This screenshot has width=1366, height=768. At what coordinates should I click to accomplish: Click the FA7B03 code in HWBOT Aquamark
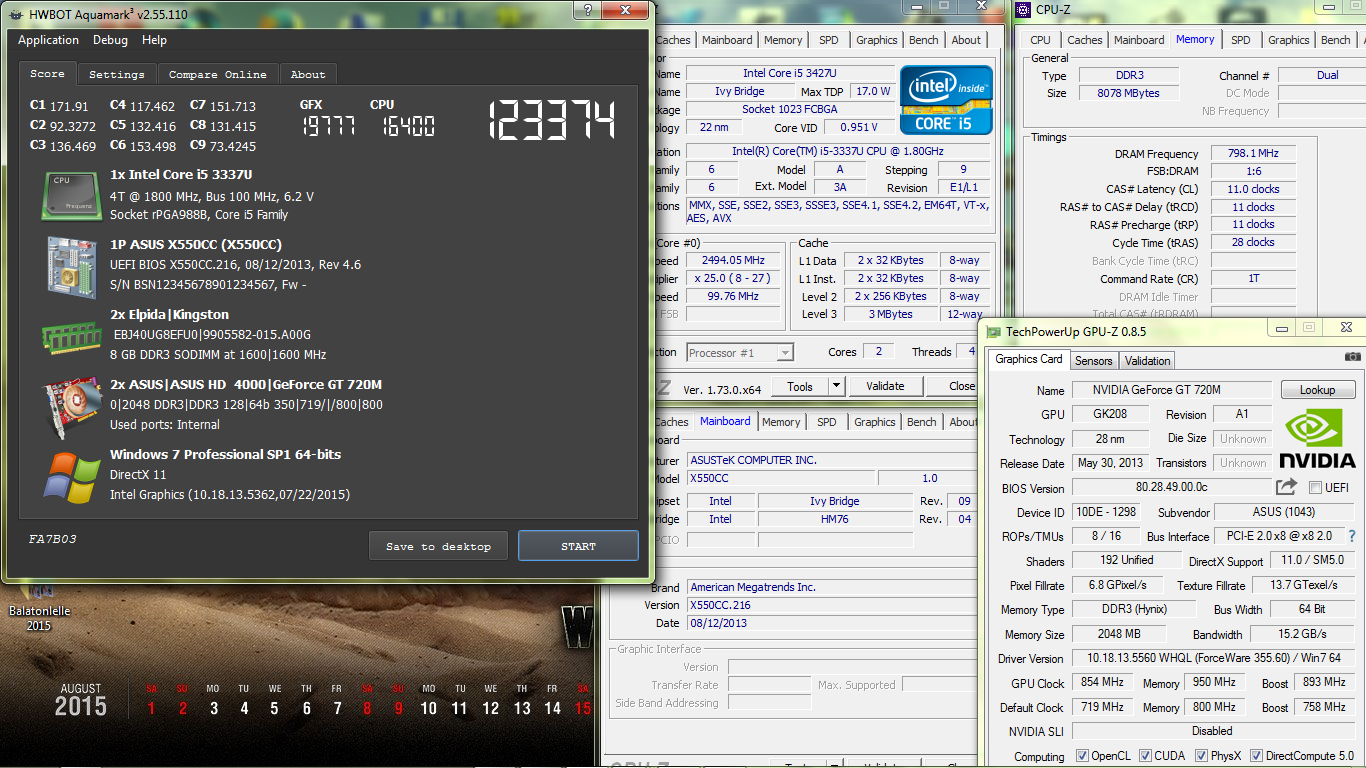click(x=53, y=539)
